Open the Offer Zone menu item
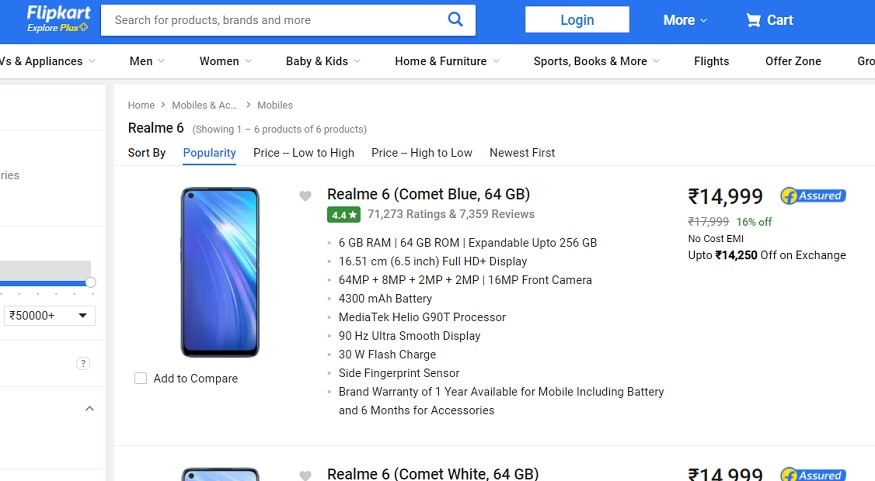Image resolution: width=875 pixels, height=481 pixels. (793, 61)
